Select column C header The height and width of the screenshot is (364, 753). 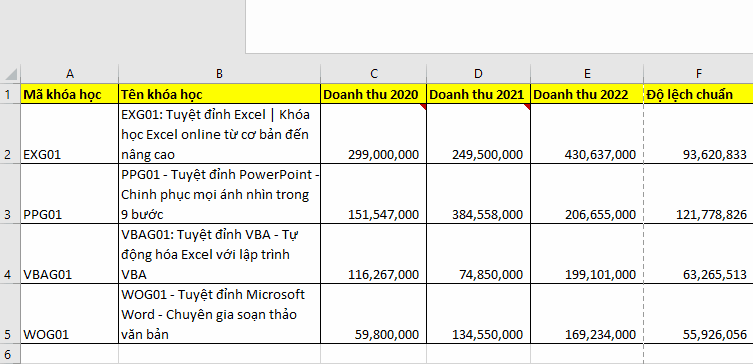[374, 74]
